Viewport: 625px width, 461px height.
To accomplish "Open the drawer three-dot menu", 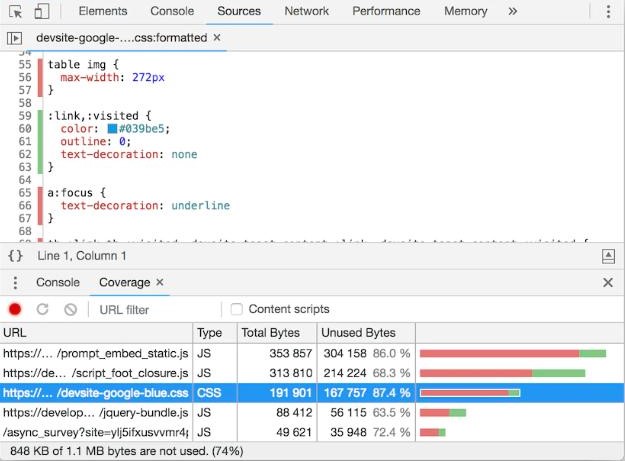I will pos(15,283).
